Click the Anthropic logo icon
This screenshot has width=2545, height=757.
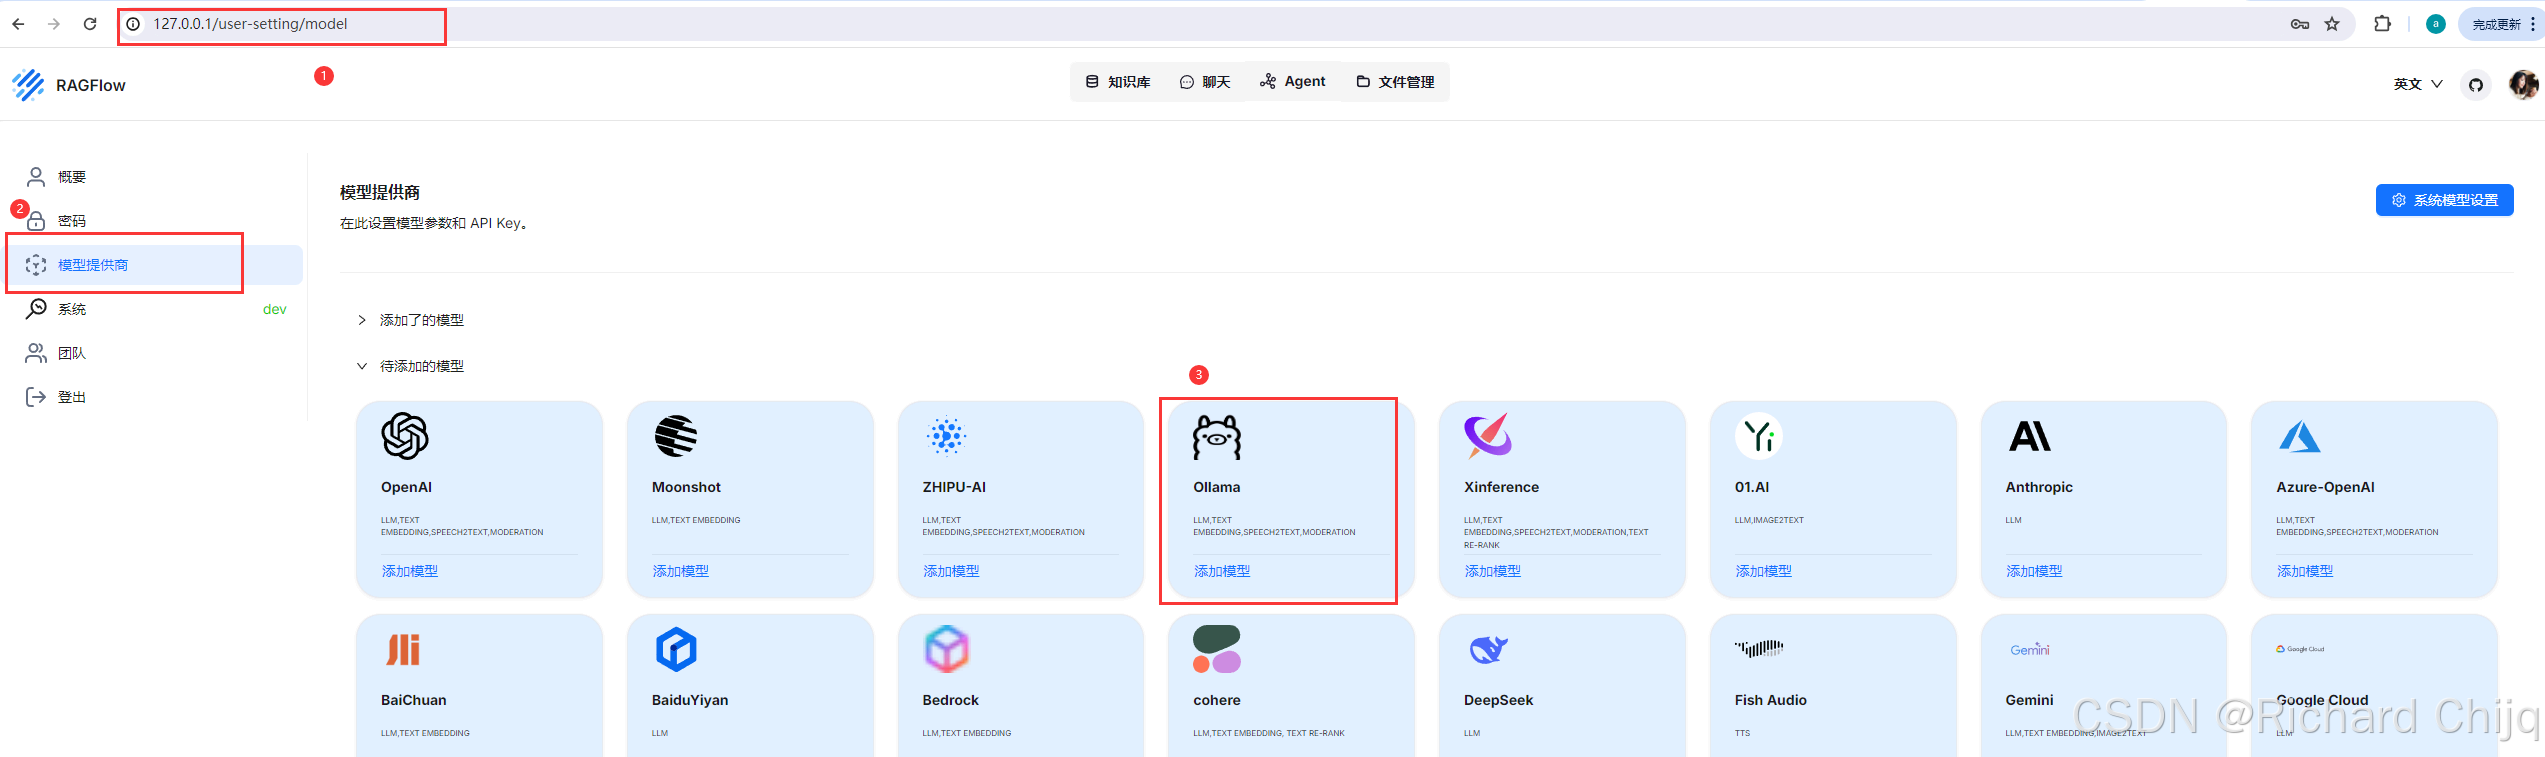pyautogui.click(x=2030, y=436)
